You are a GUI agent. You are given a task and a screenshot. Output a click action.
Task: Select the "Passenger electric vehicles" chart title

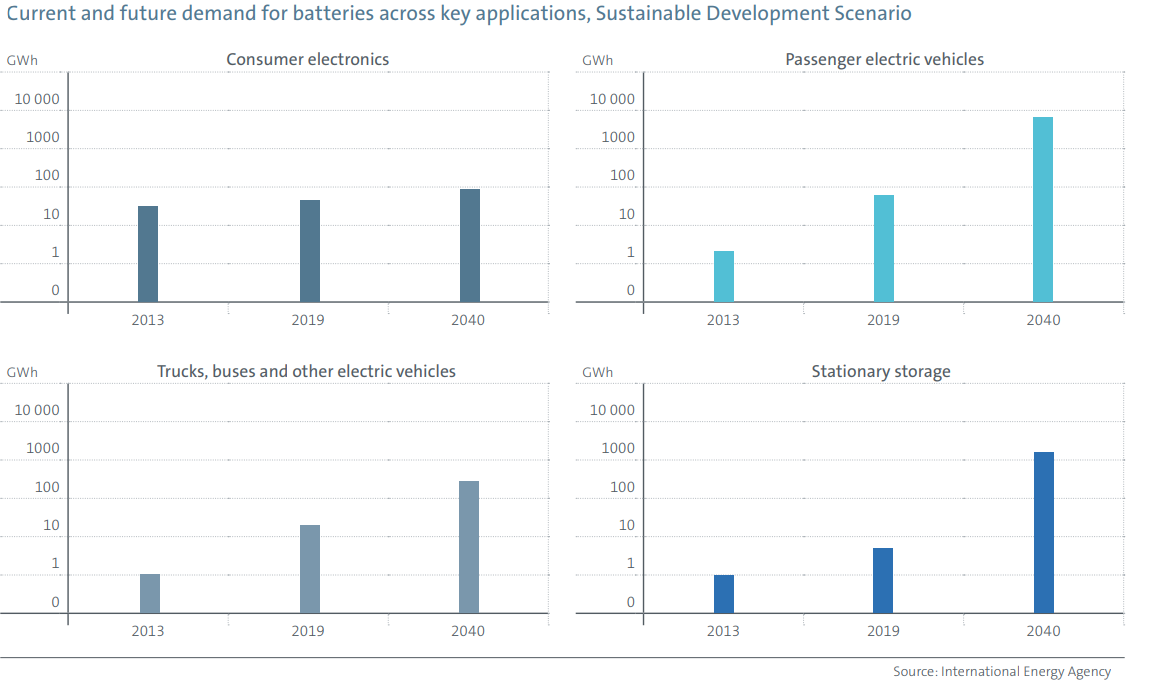point(884,59)
